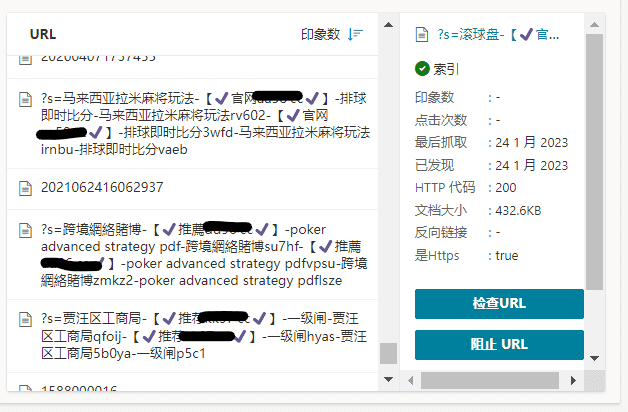This screenshot has width=628, height=412.
Task: Click the document icon for the 贾汪区工商局 row
Action: click(26, 320)
